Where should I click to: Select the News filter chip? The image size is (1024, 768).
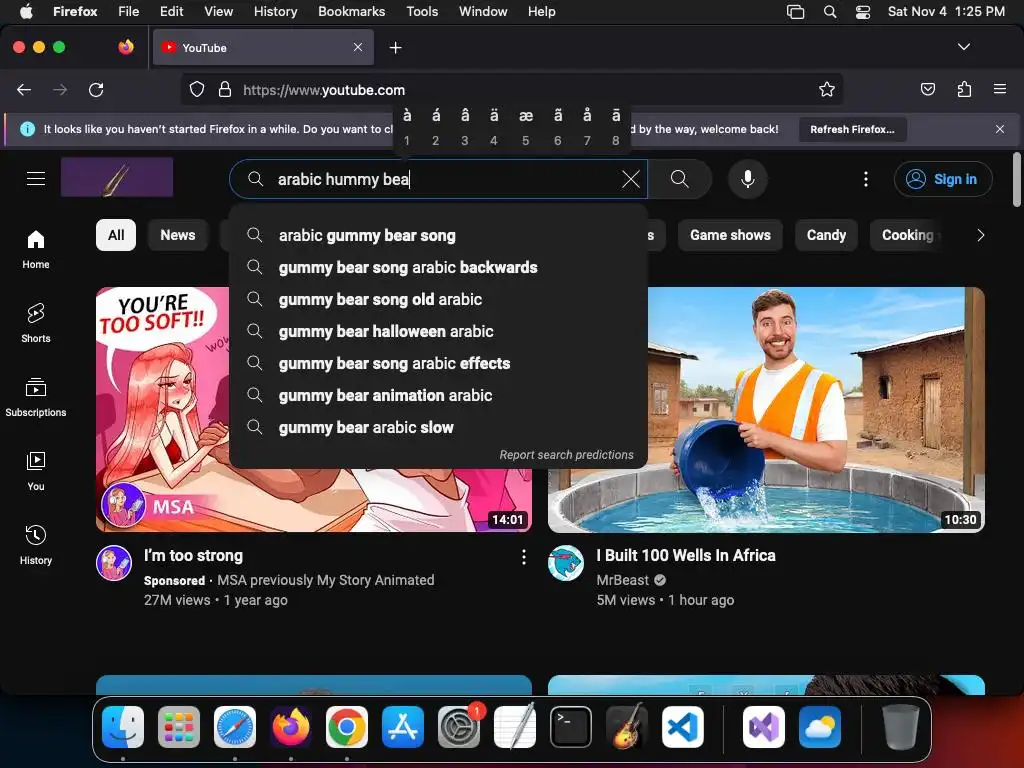pos(178,235)
